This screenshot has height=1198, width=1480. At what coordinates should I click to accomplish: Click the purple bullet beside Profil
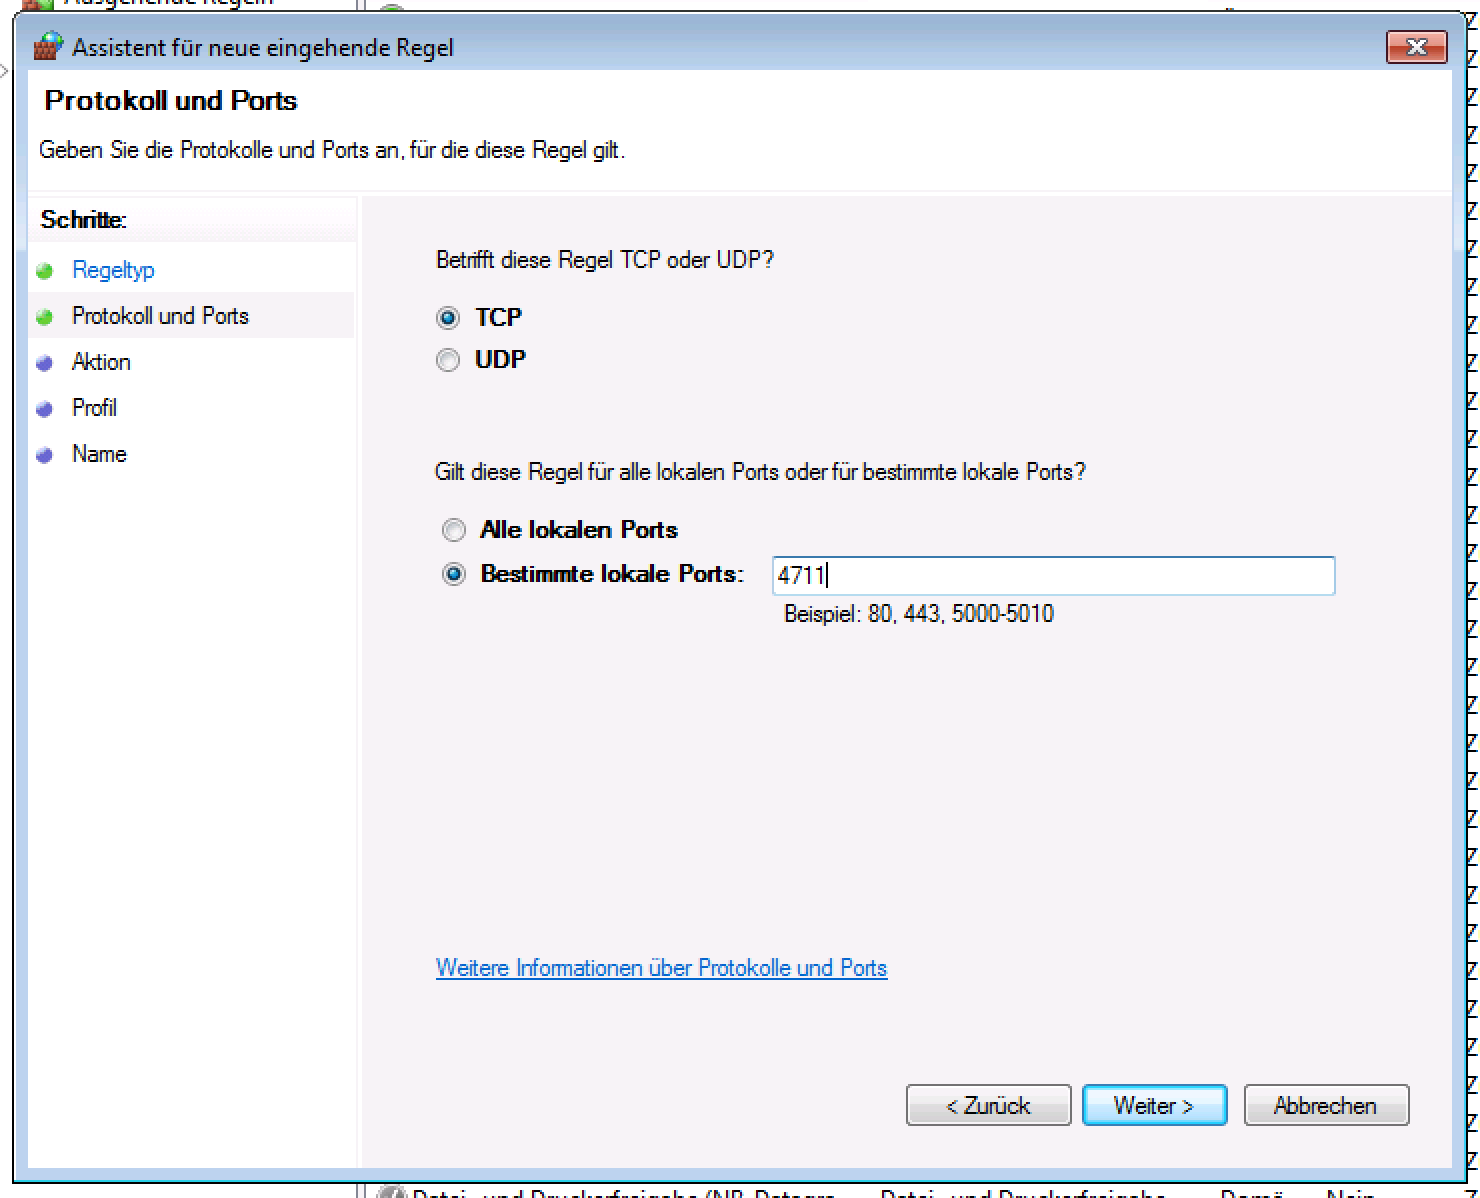pyautogui.click(x=44, y=409)
